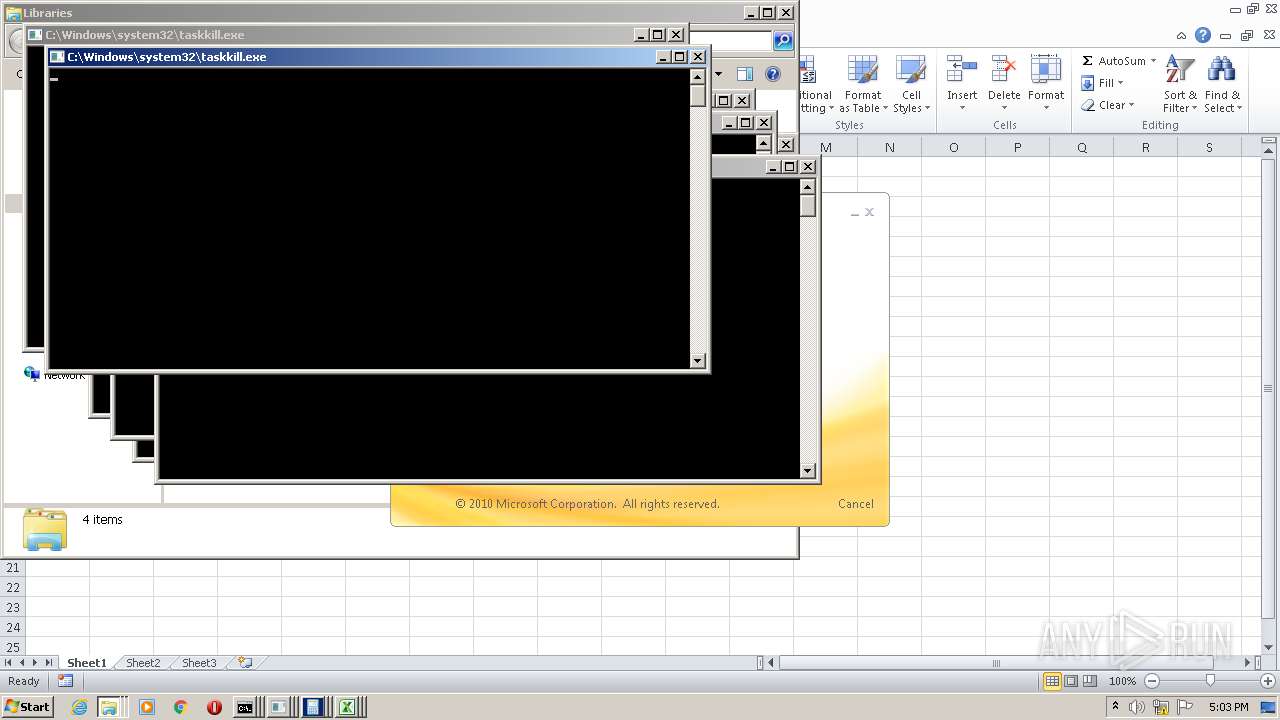Click the network tray icon

pos(1162,707)
